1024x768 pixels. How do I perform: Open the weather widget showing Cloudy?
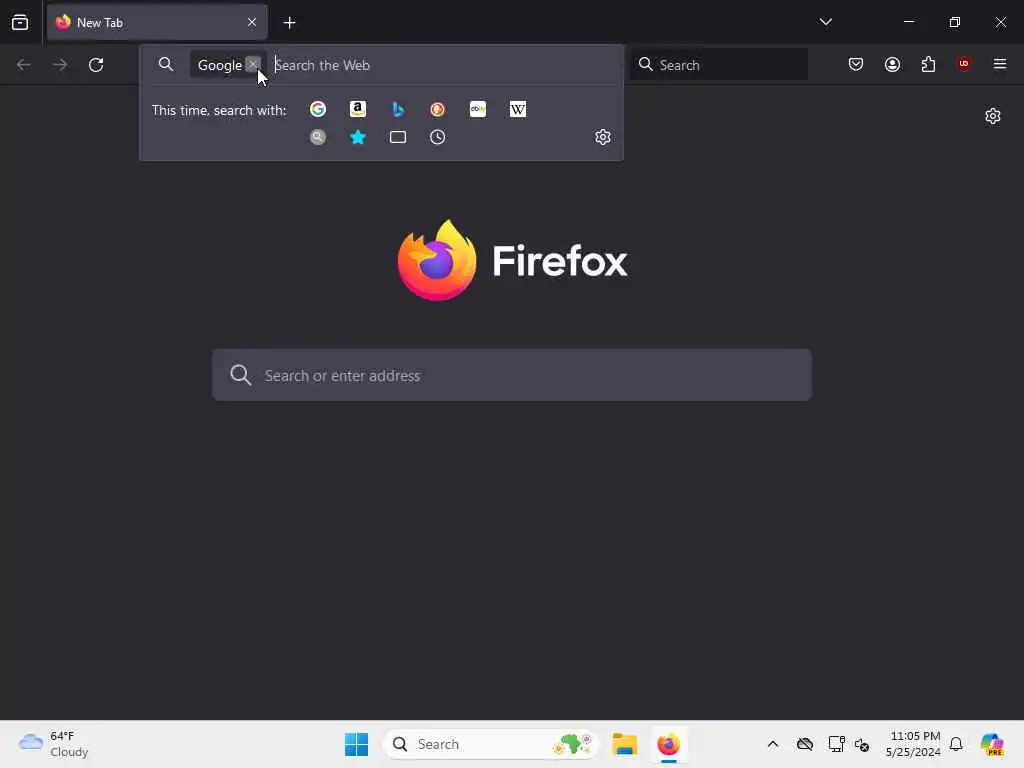(x=54, y=744)
